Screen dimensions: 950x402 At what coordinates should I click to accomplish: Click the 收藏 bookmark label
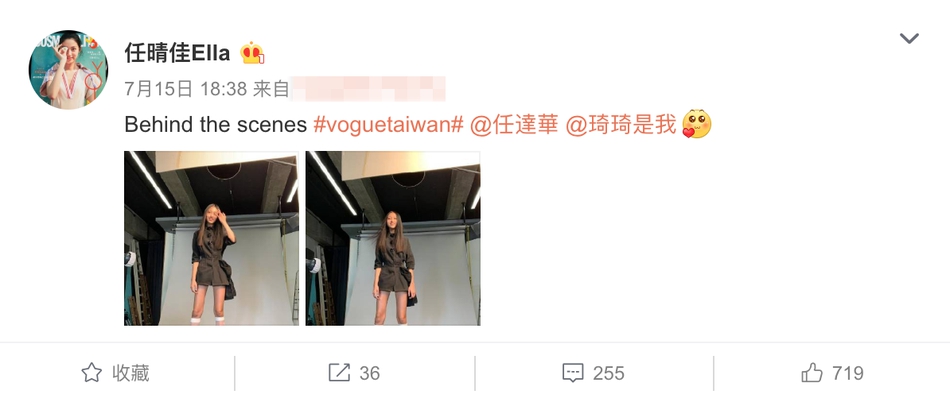click(x=130, y=372)
